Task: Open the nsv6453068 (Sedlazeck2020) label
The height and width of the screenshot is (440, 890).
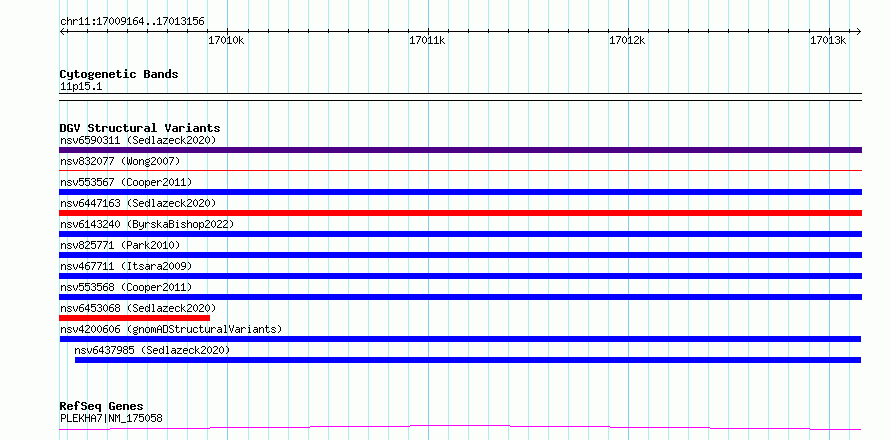Action: coord(138,308)
